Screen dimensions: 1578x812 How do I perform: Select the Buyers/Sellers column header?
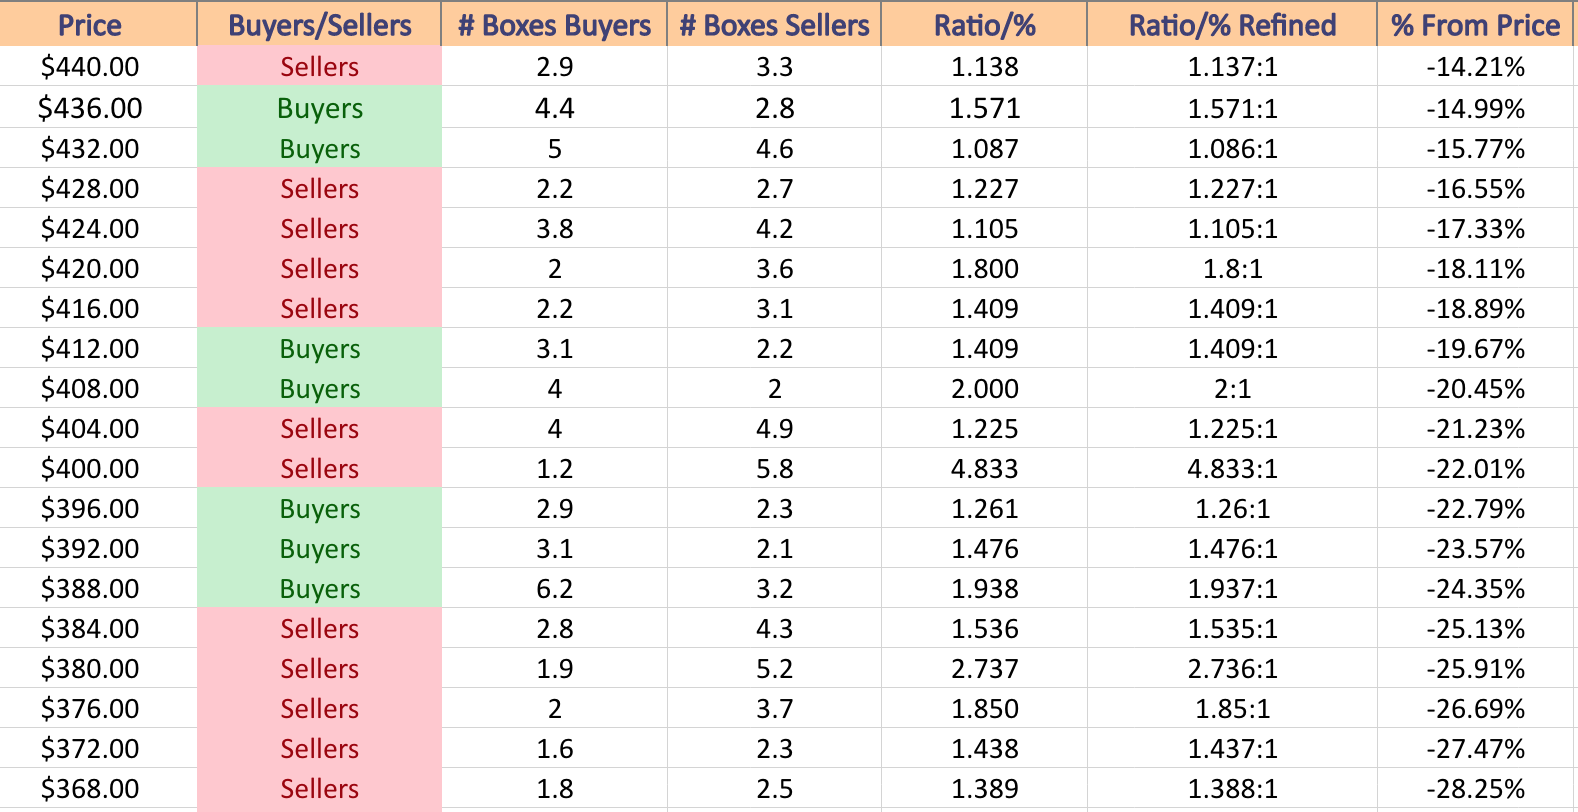(x=319, y=24)
